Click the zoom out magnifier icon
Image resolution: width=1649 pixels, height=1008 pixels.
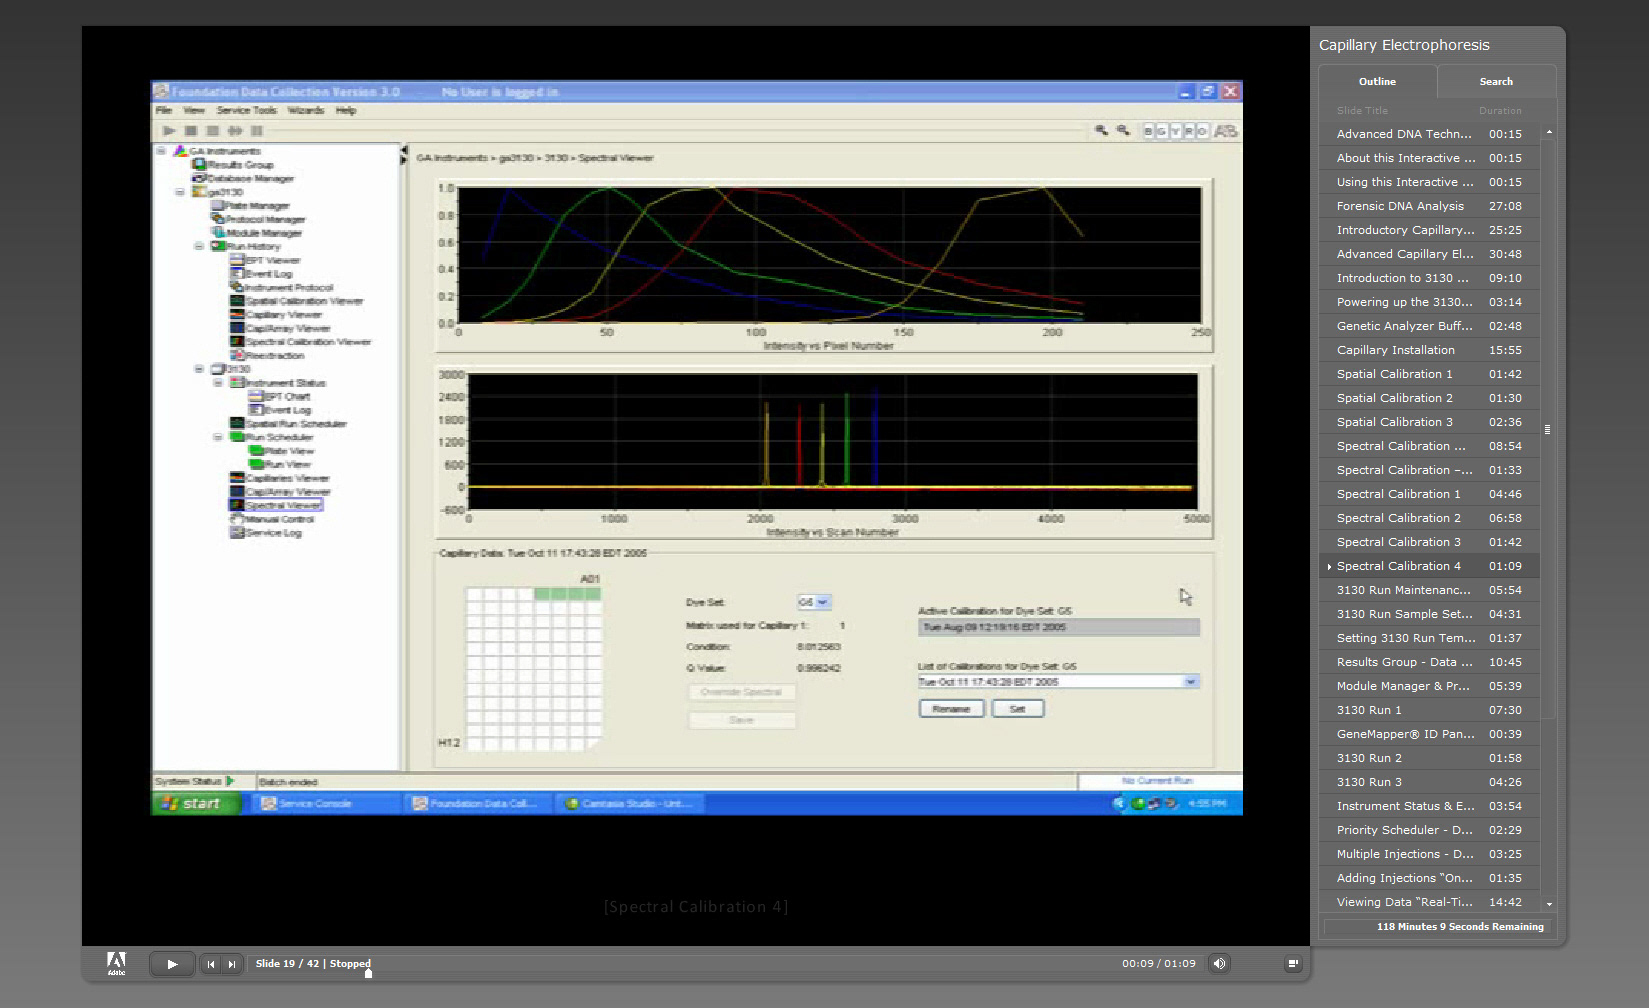(1123, 131)
